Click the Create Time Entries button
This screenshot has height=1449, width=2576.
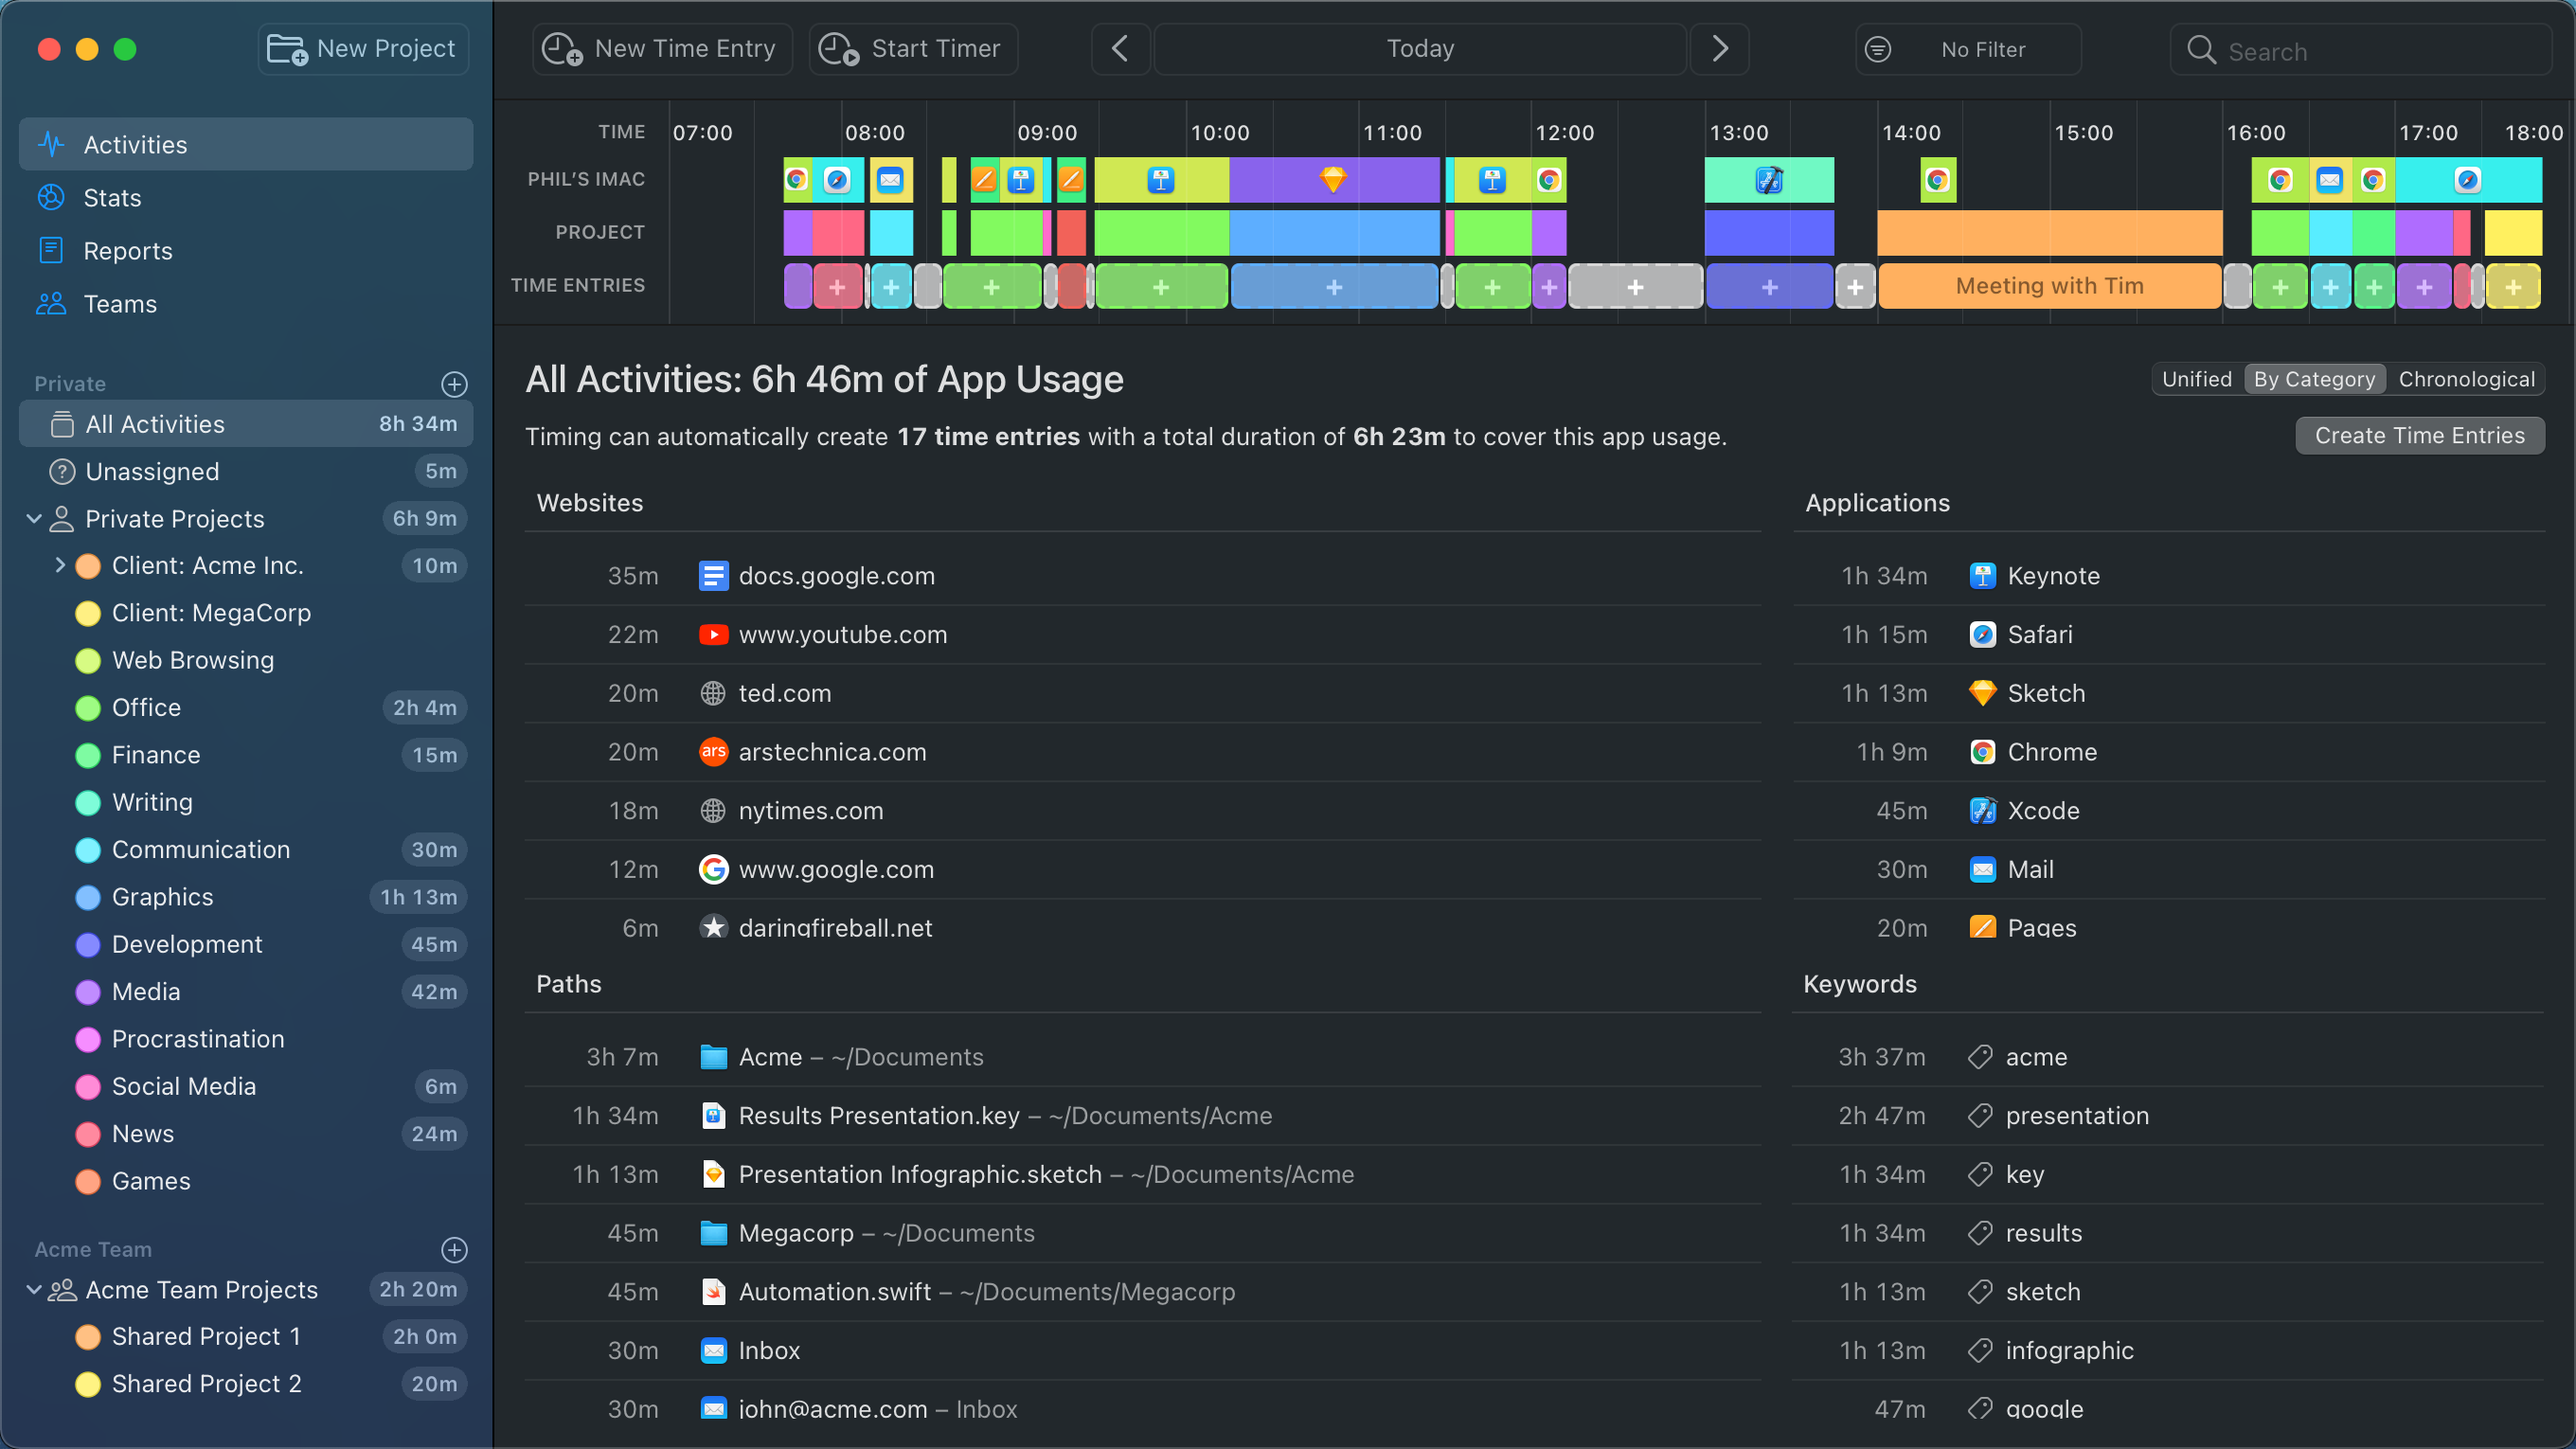coord(2419,436)
